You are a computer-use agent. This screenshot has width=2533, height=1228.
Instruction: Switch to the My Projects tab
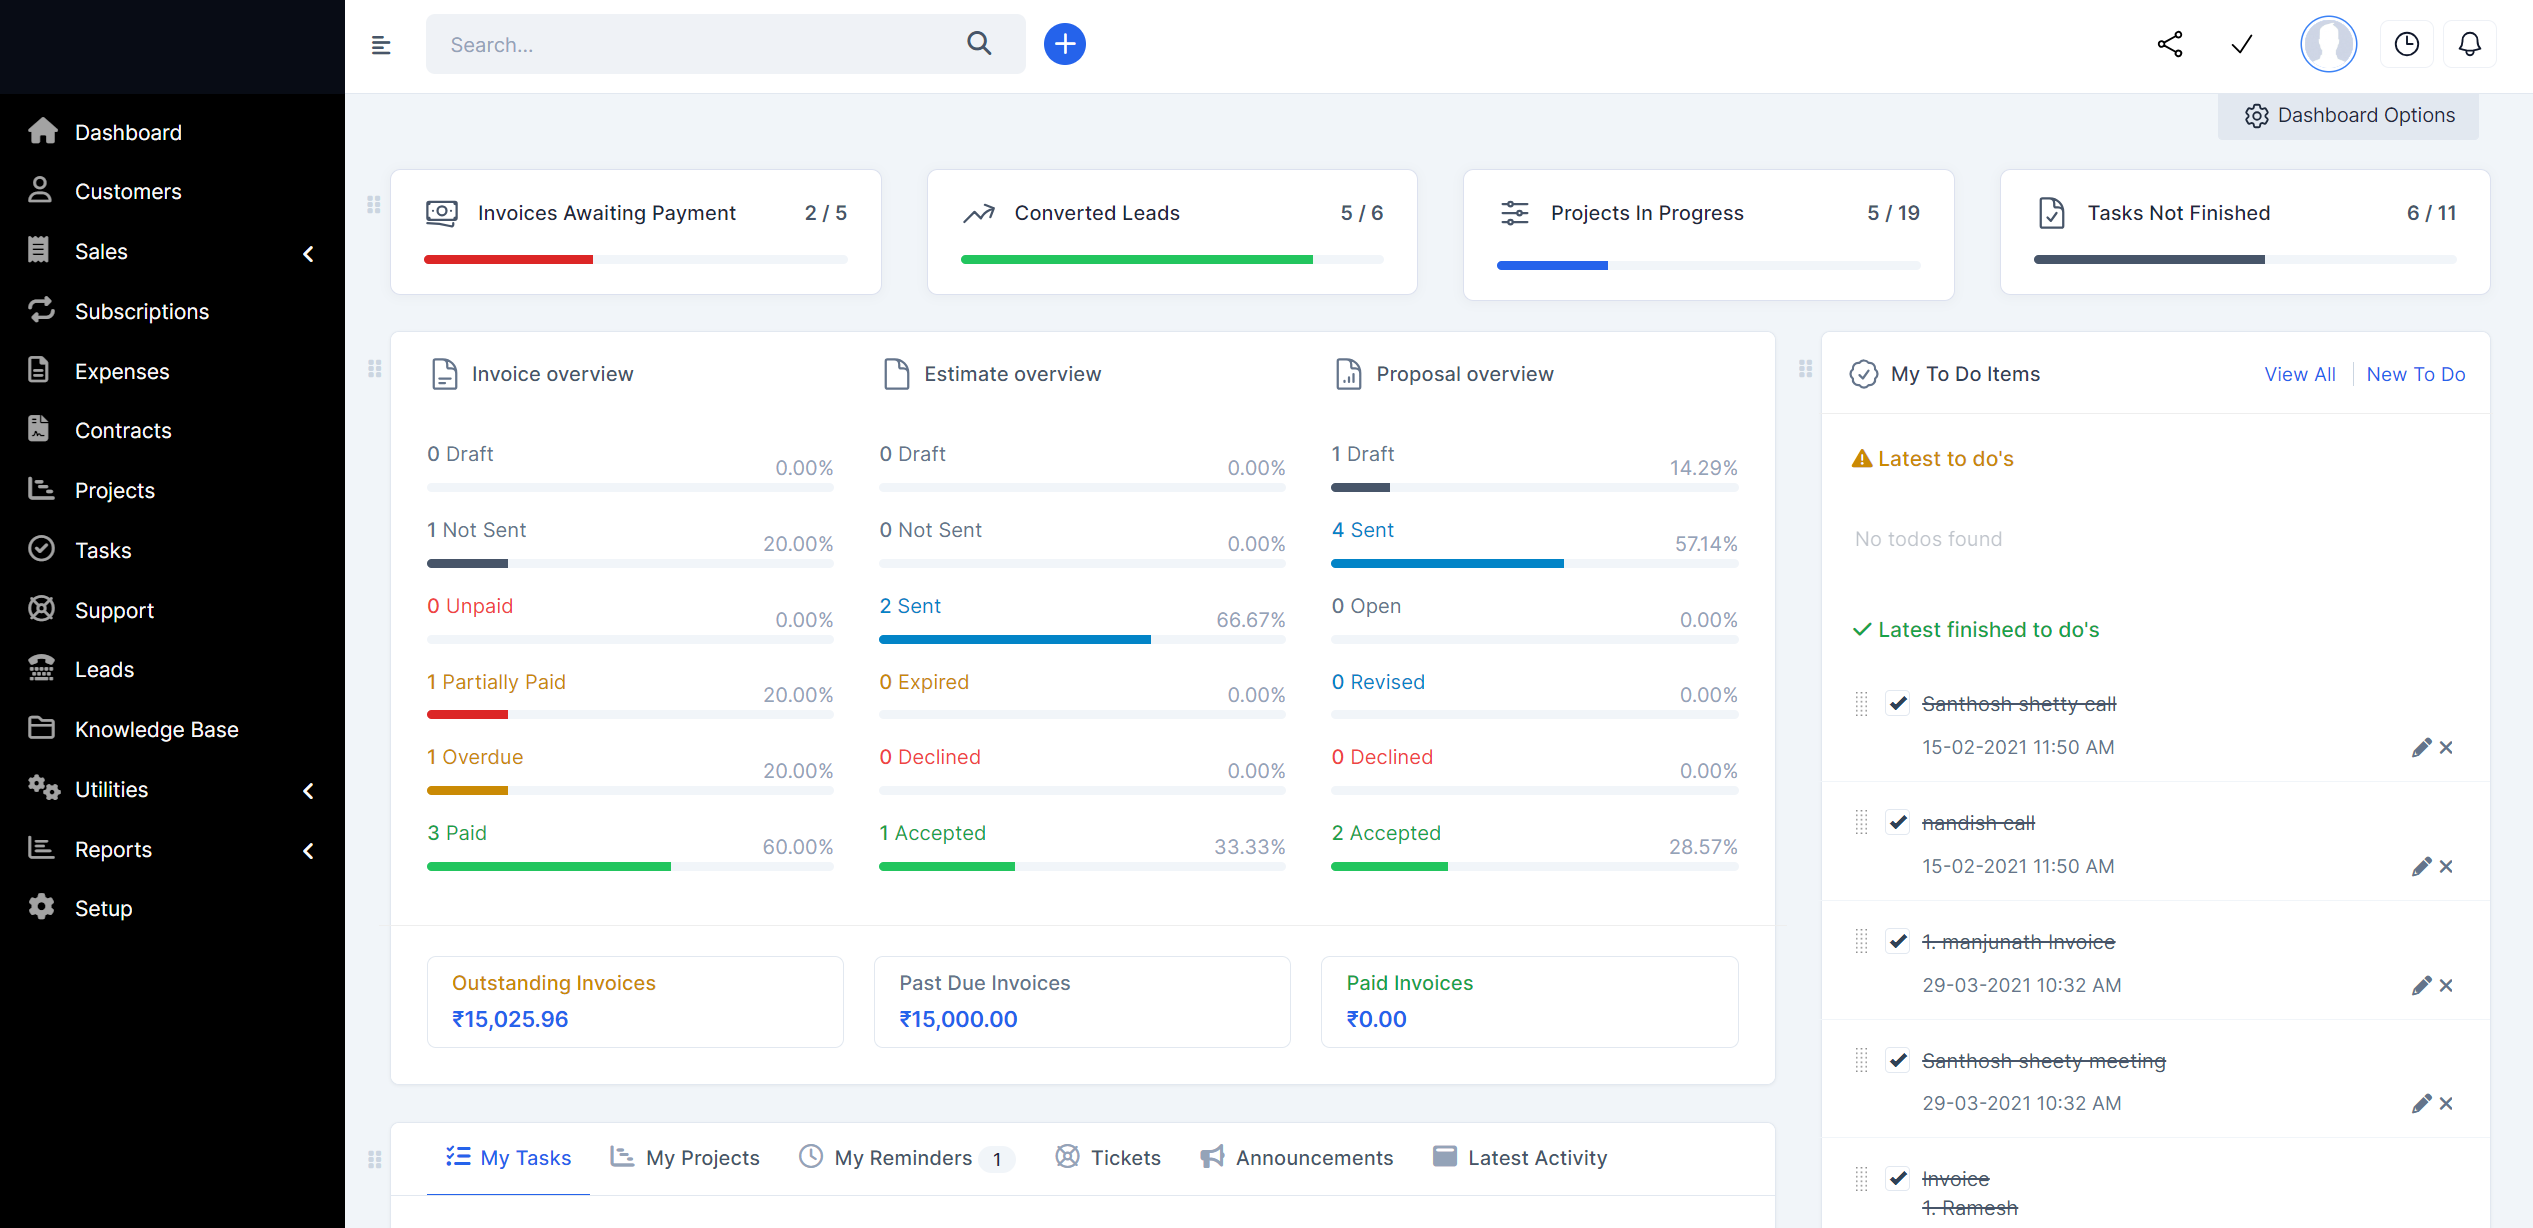[685, 1158]
